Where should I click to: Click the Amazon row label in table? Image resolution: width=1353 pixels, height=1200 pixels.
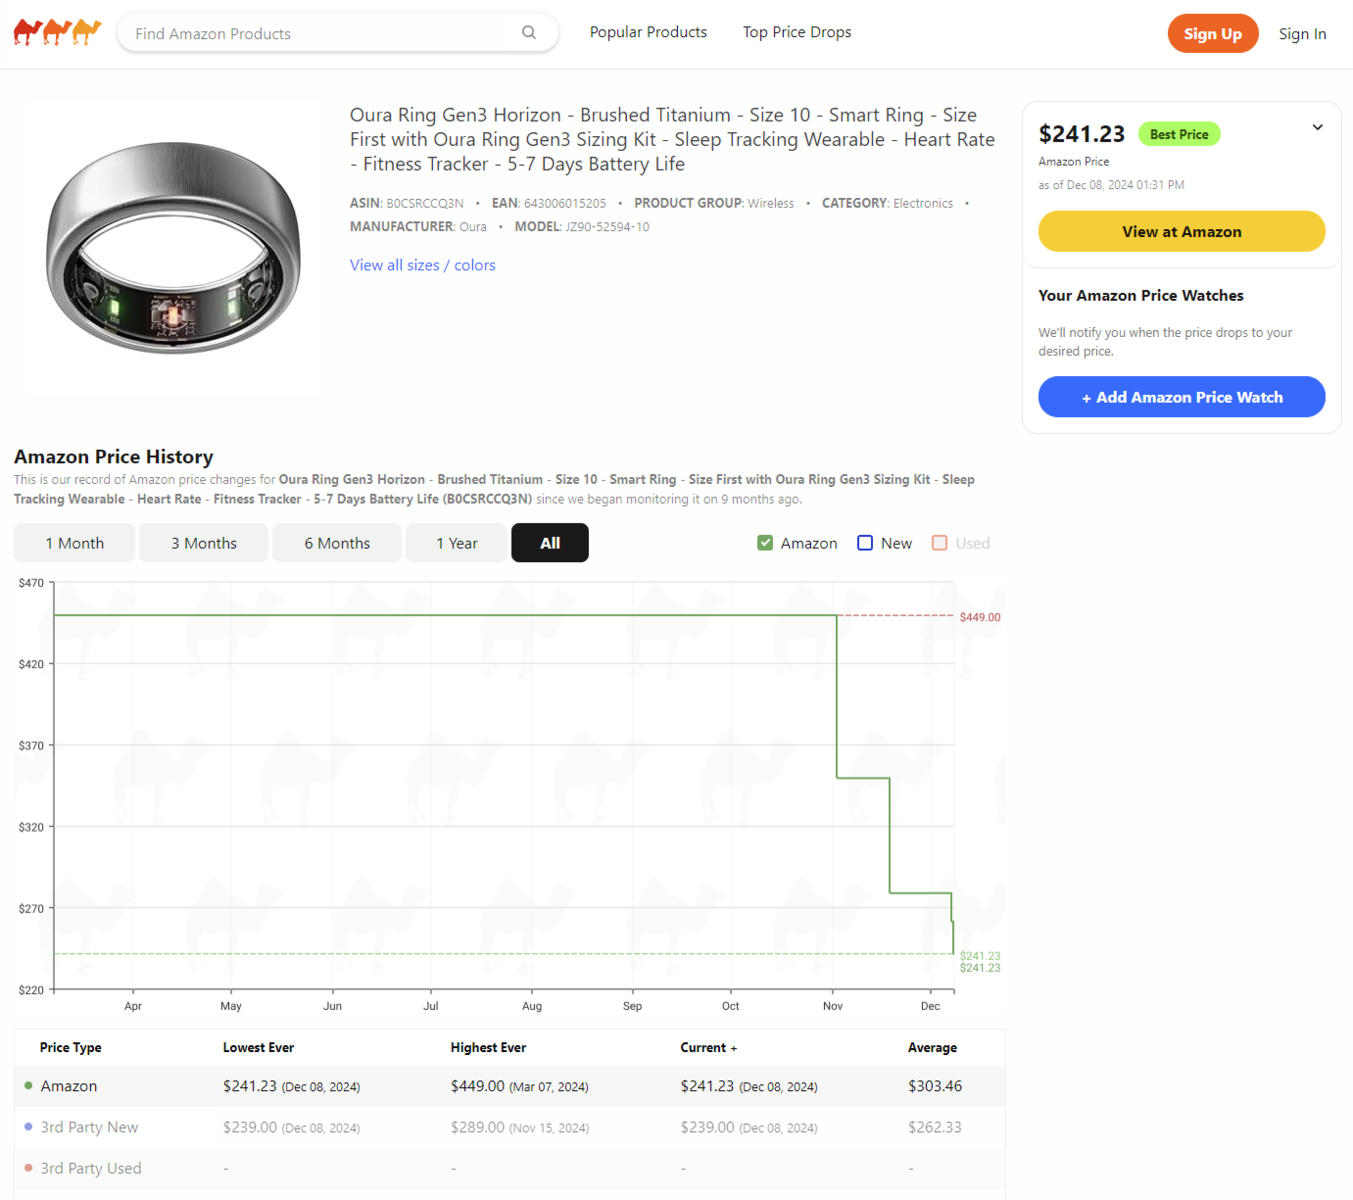point(69,1086)
